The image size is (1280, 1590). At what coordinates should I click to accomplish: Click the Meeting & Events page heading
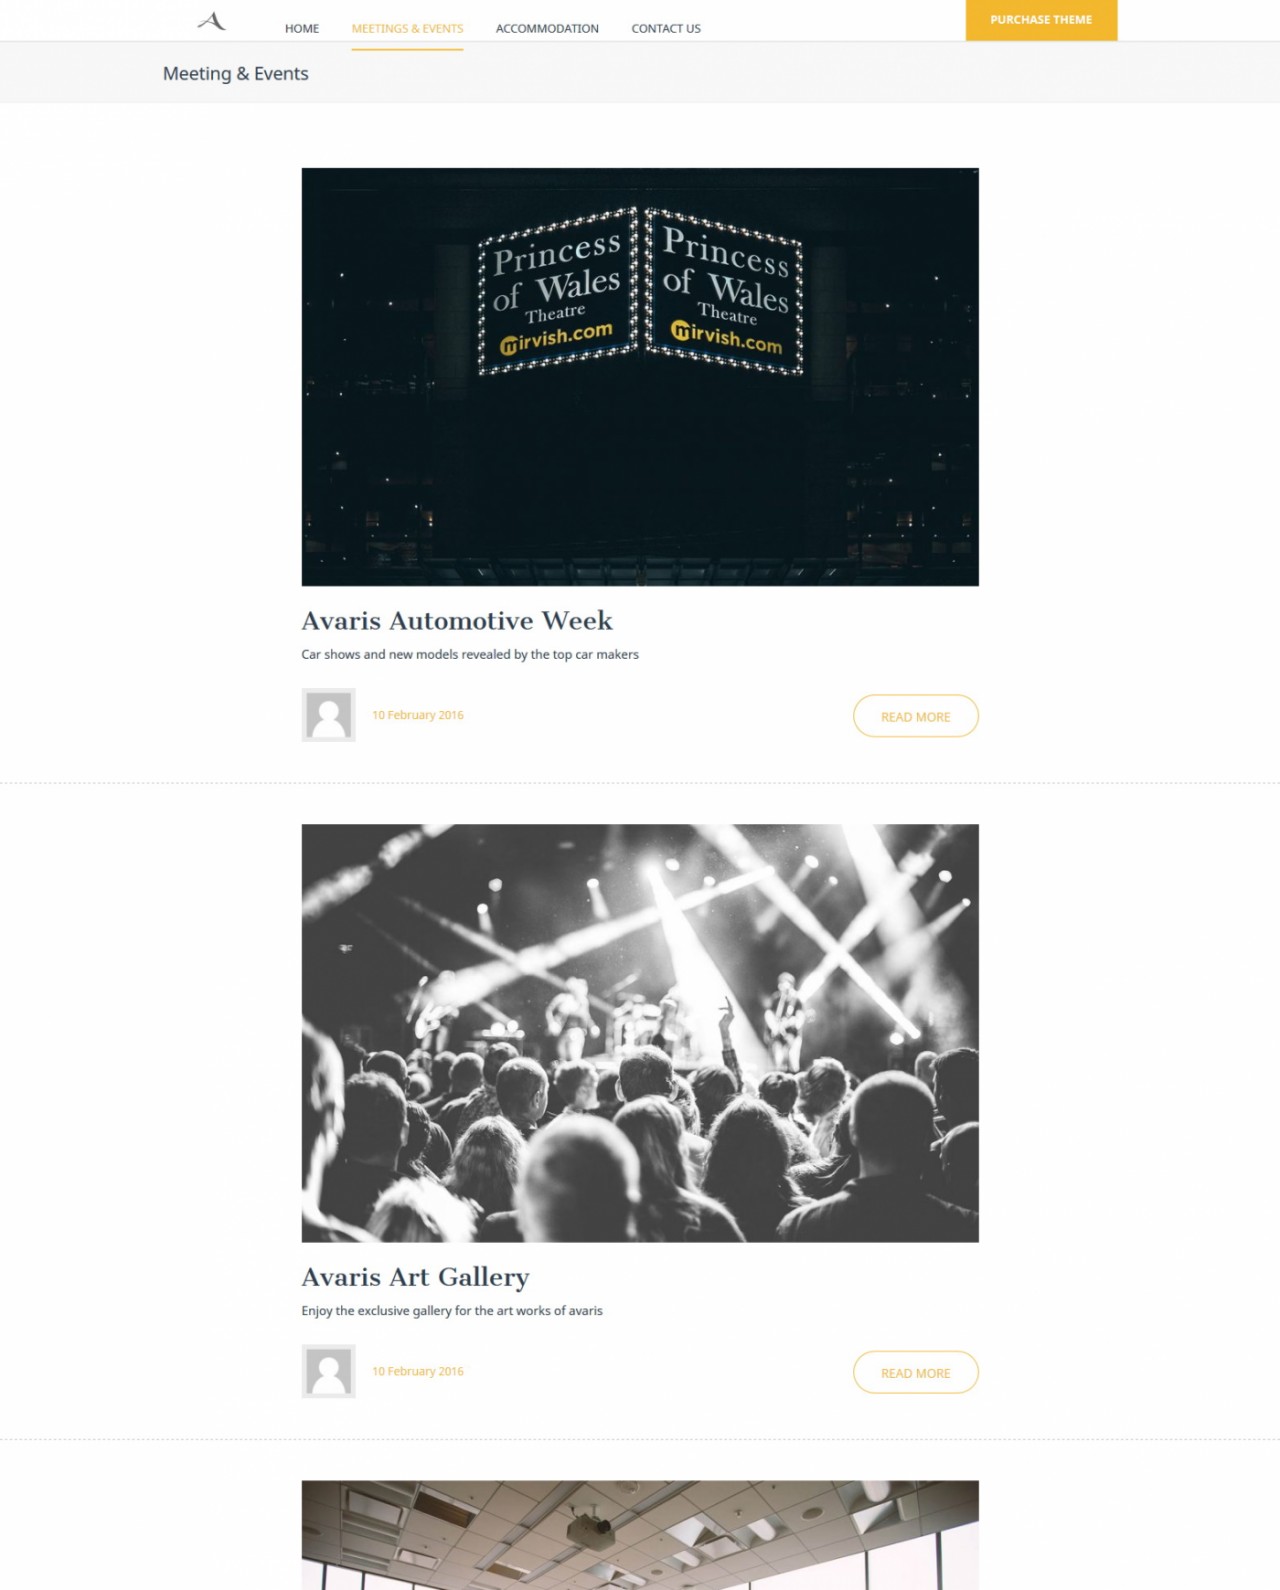click(x=236, y=73)
